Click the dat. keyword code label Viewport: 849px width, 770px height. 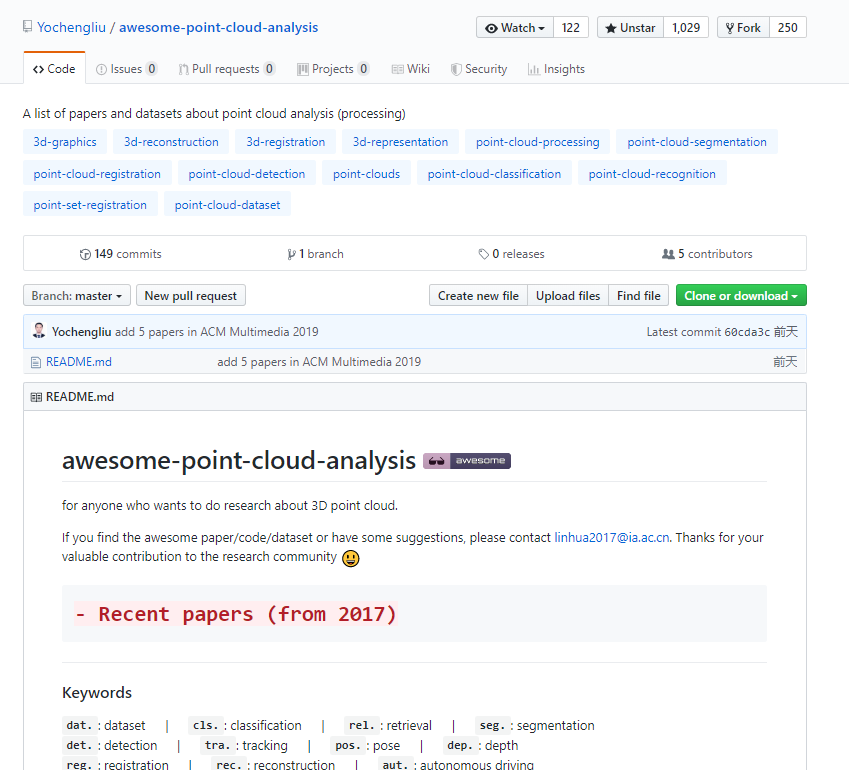[x=80, y=726]
